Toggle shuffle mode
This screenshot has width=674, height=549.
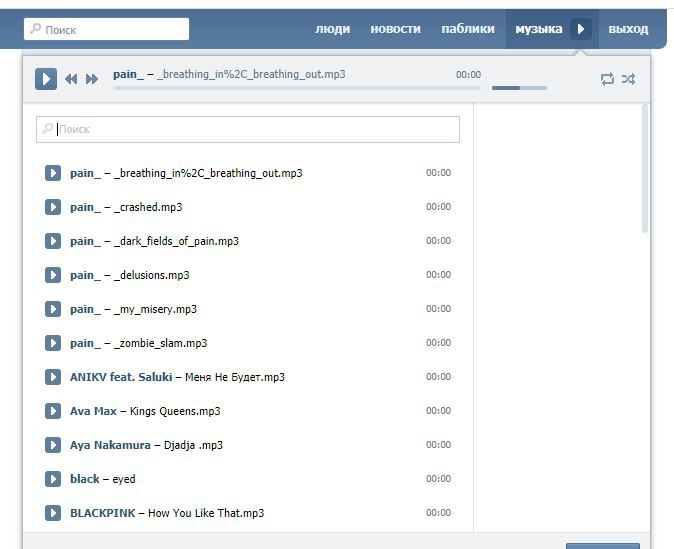pyautogui.click(x=628, y=79)
